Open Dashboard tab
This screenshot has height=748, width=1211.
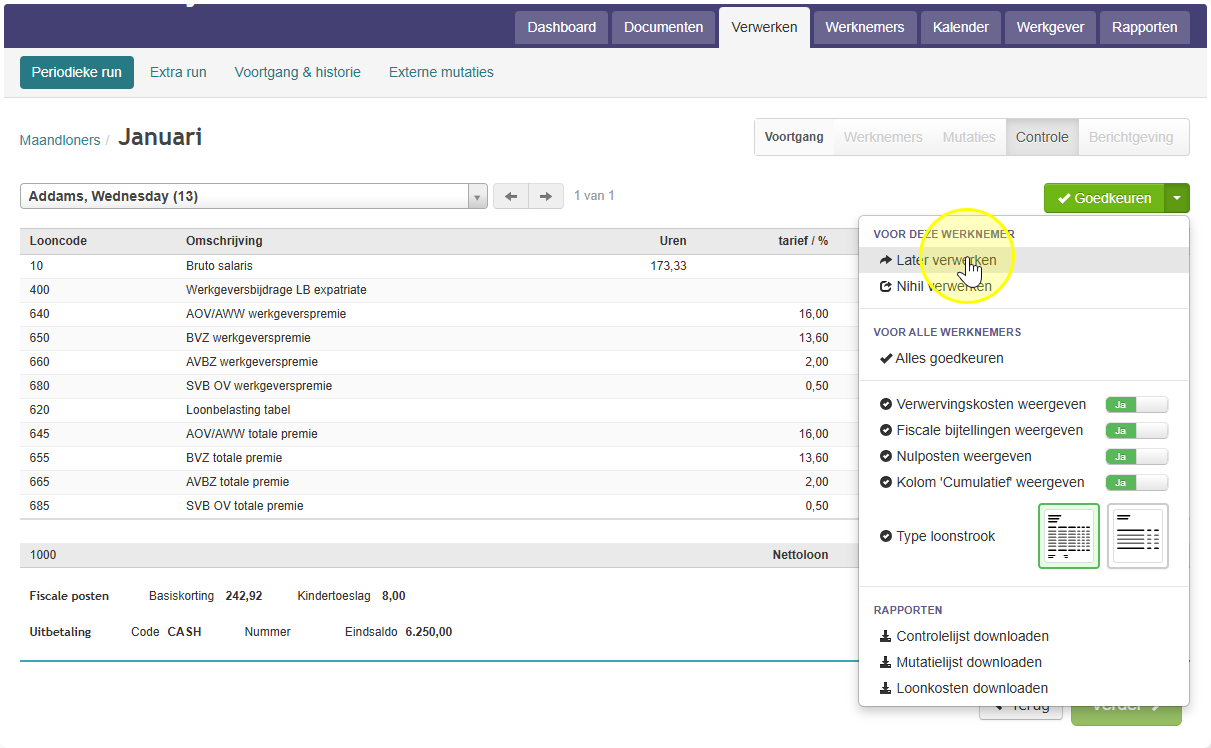tap(561, 27)
